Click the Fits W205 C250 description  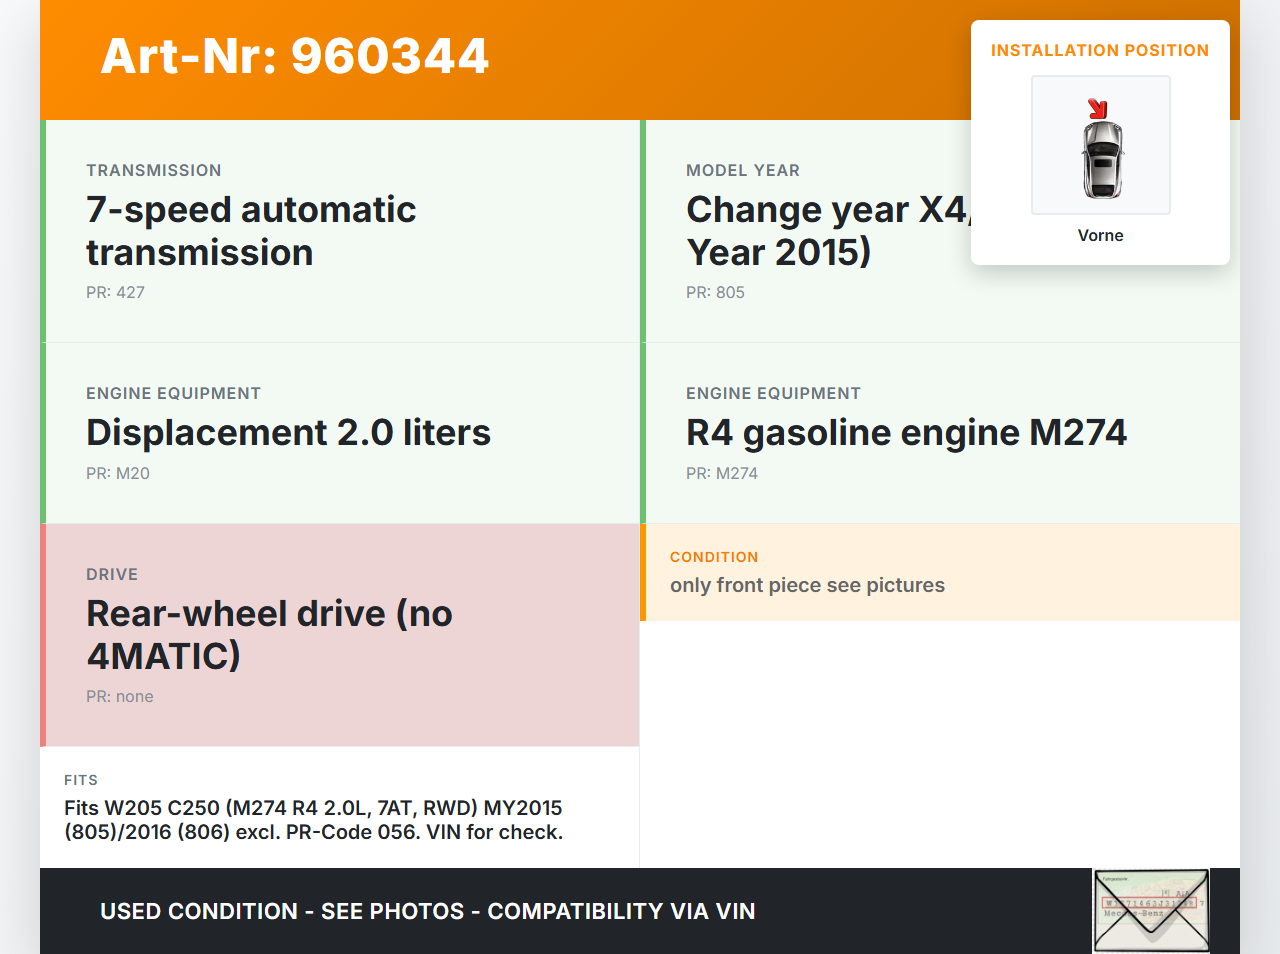click(313, 820)
